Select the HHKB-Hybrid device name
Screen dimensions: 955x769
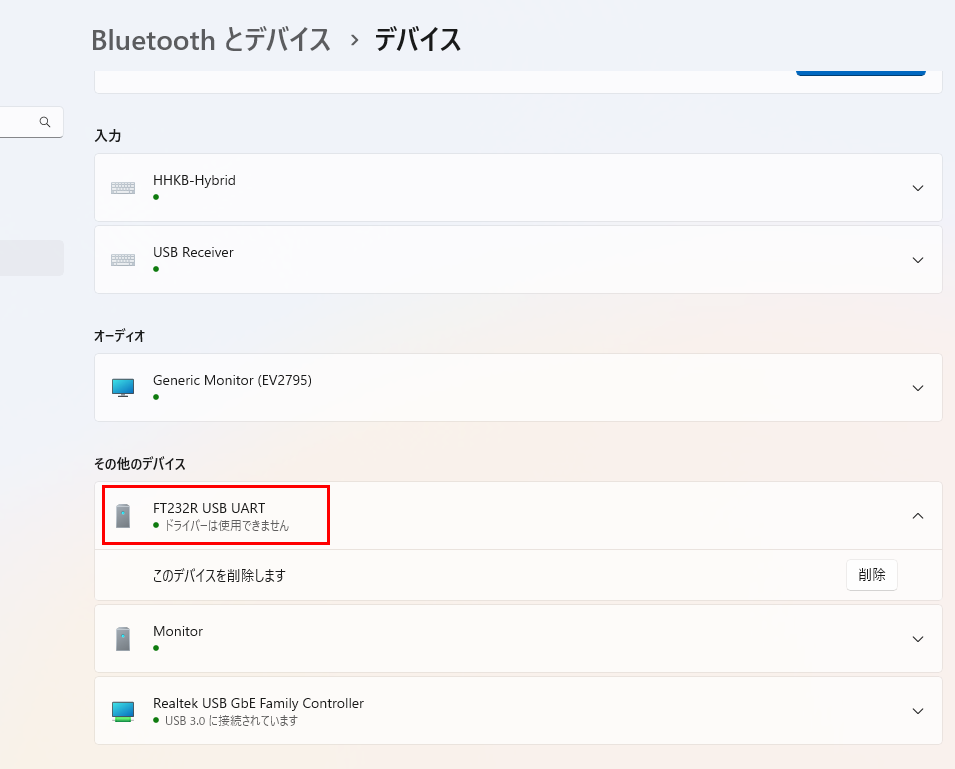click(x=194, y=181)
